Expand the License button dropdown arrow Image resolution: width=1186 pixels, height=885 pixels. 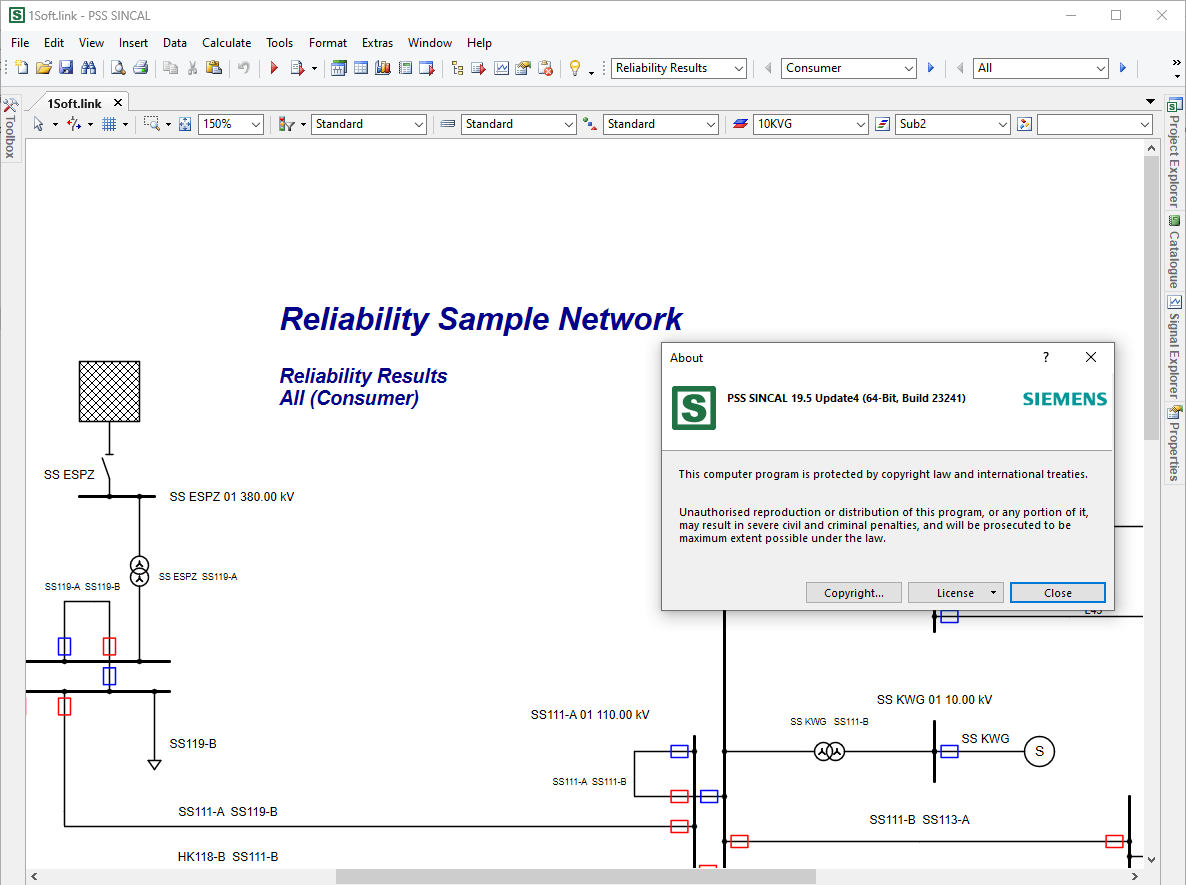(x=993, y=593)
